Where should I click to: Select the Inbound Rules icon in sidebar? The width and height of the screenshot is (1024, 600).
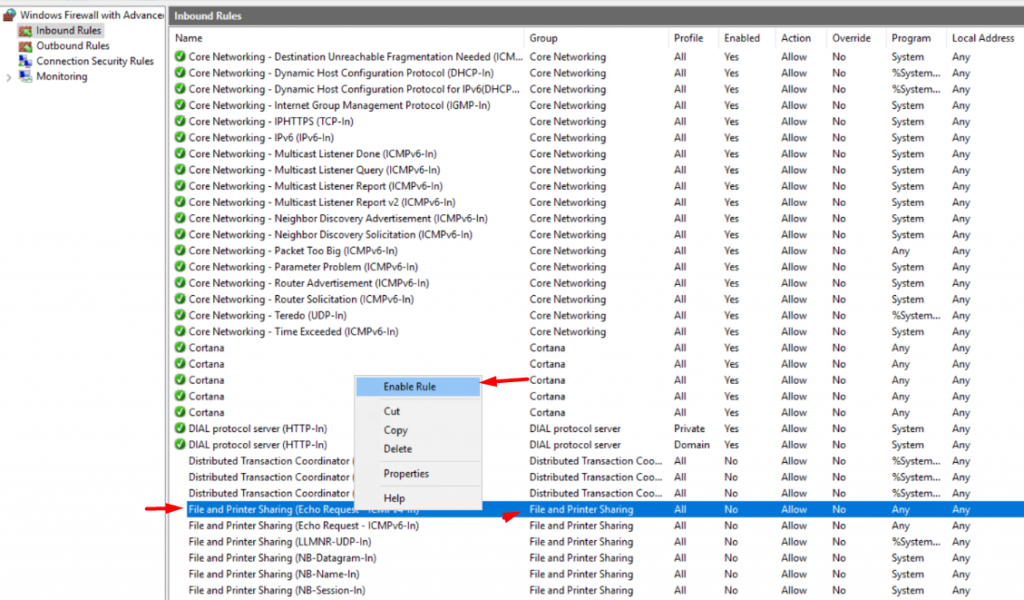(x=26, y=30)
